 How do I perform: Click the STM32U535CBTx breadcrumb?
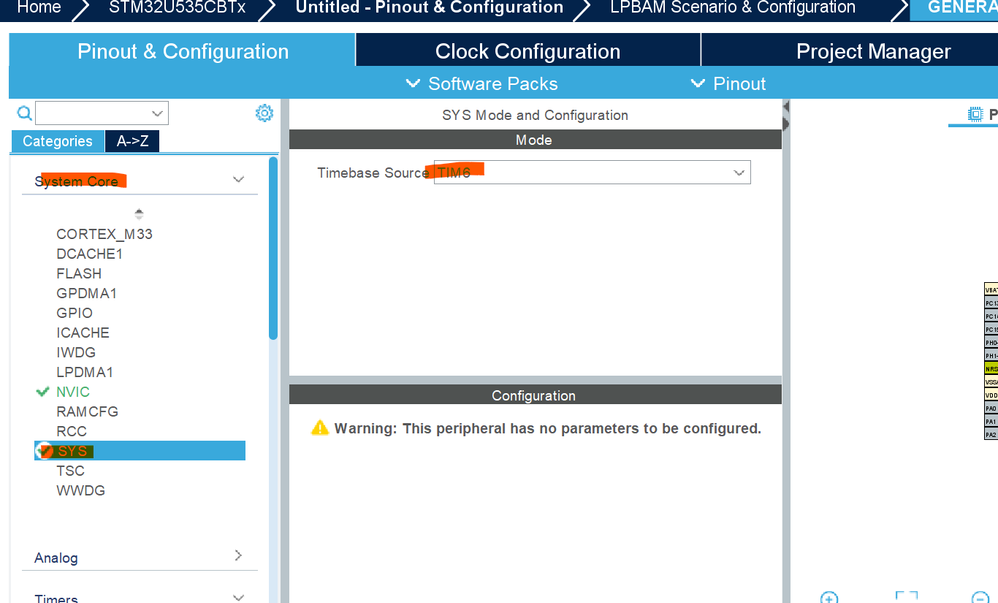(177, 8)
